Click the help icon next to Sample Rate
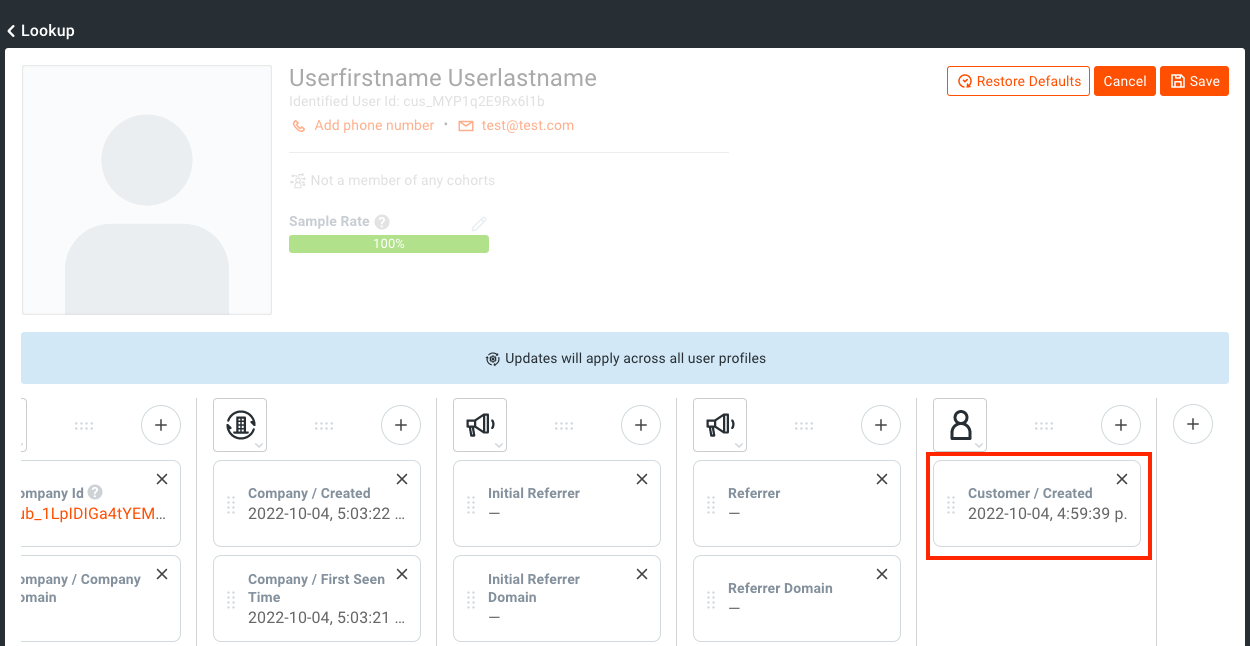This screenshot has width=1250, height=646. click(382, 222)
